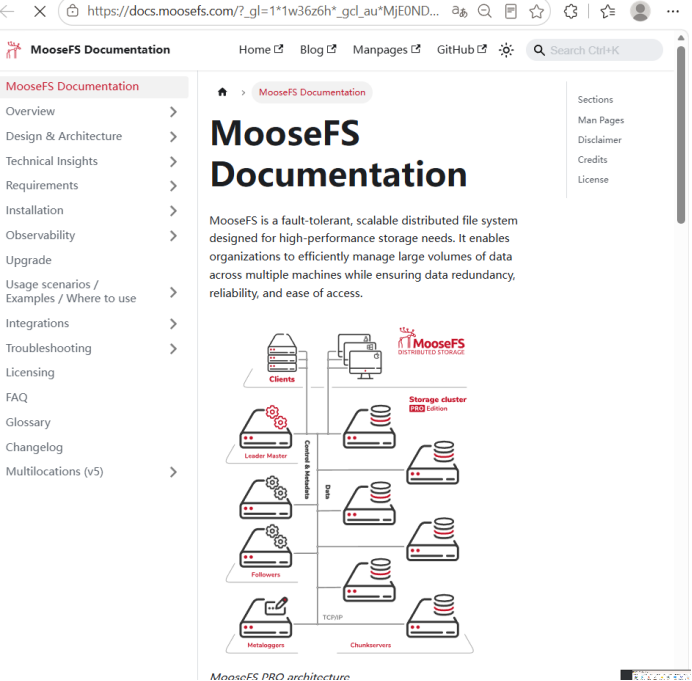
Task: Open the translate page icon
Action: [x=459, y=11]
